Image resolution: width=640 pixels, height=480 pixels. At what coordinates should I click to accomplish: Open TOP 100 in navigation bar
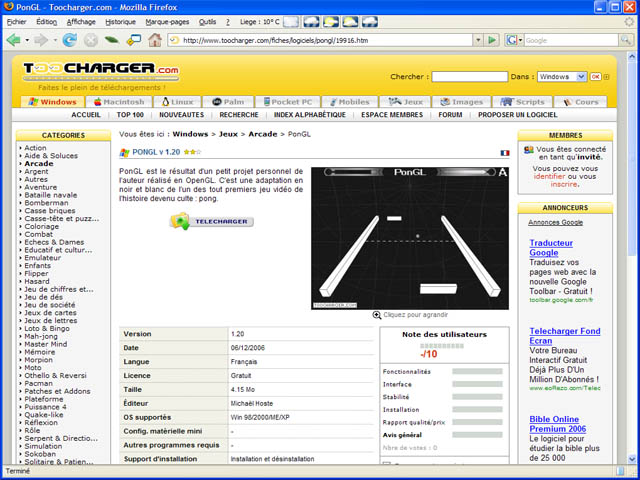point(130,115)
